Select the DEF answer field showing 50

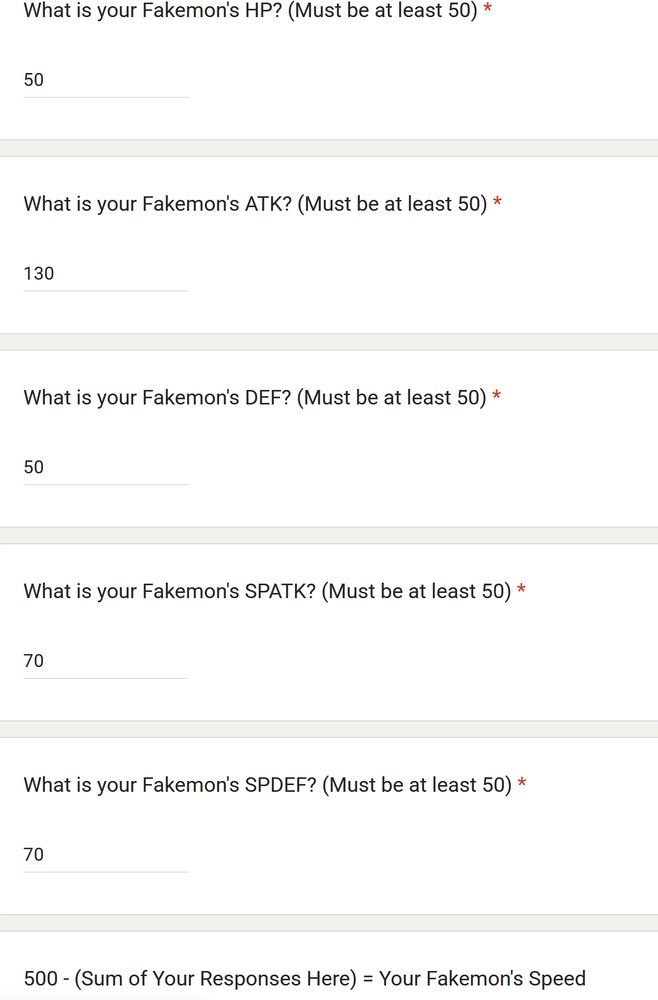[106, 467]
